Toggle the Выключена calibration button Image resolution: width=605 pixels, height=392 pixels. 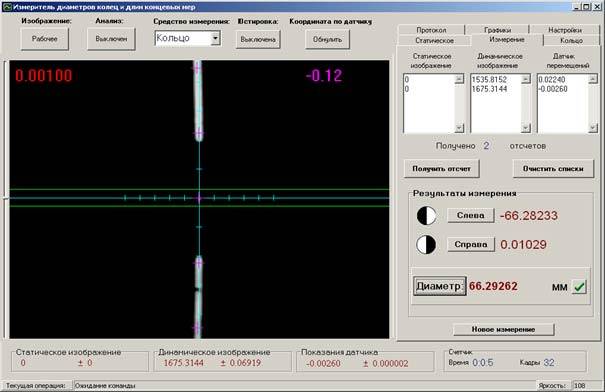258,39
